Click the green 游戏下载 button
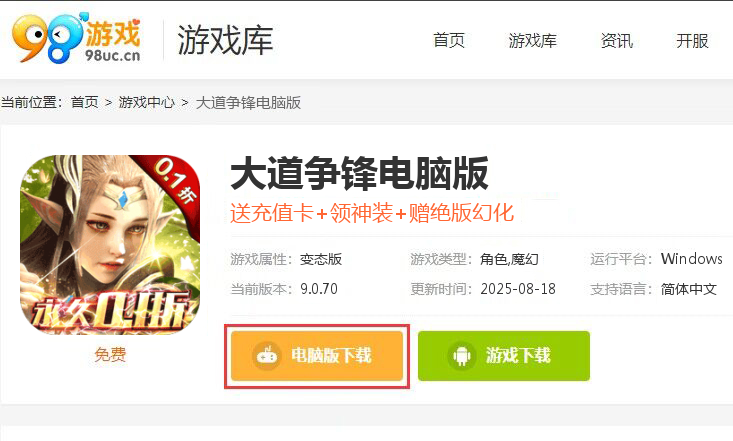Image resolution: width=733 pixels, height=441 pixels. (x=504, y=356)
